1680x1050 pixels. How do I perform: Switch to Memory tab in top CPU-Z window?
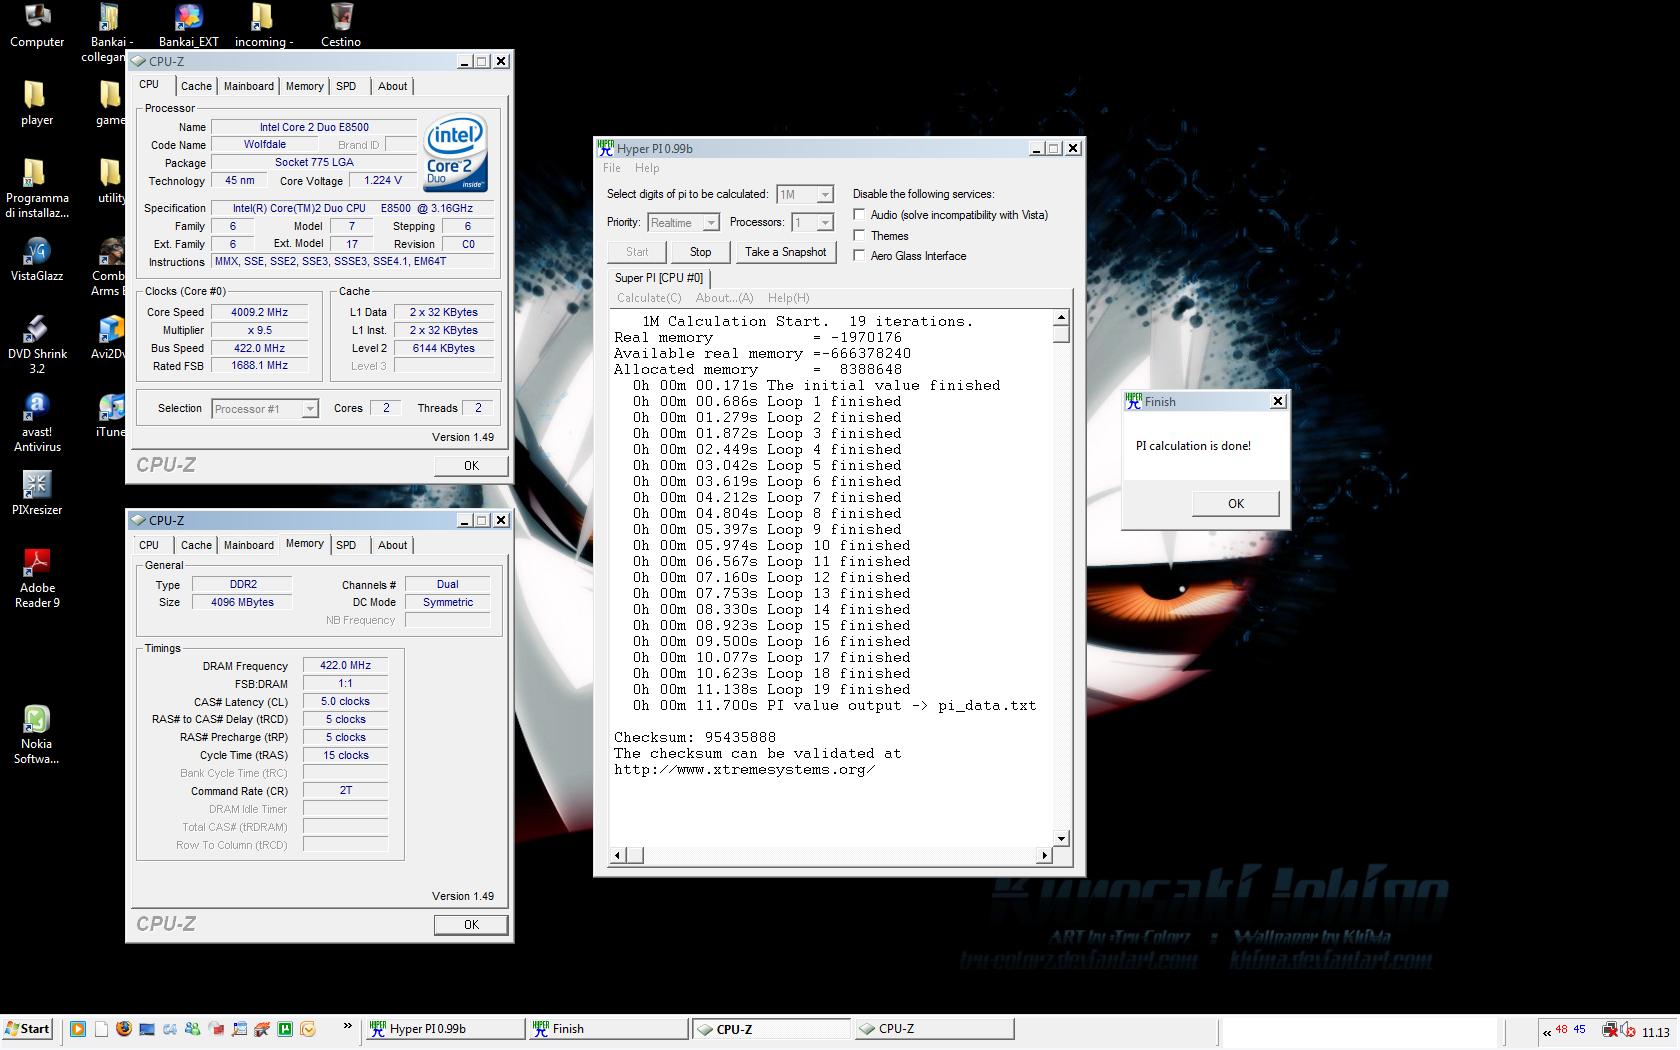[305, 87]
